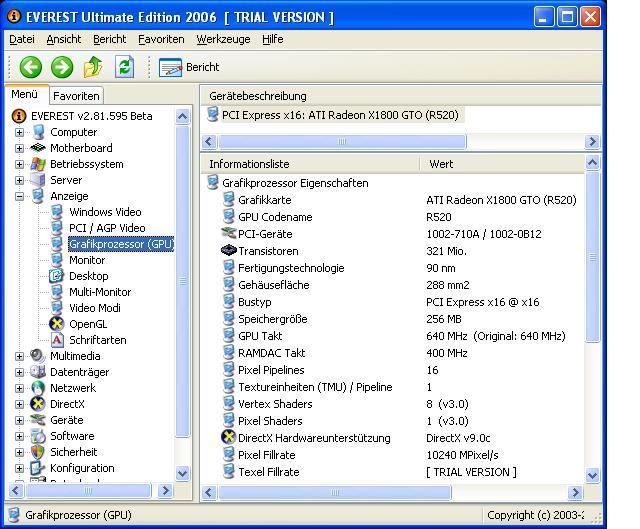Click the info list scroll down arrow
640x529 pixels.
592,476
